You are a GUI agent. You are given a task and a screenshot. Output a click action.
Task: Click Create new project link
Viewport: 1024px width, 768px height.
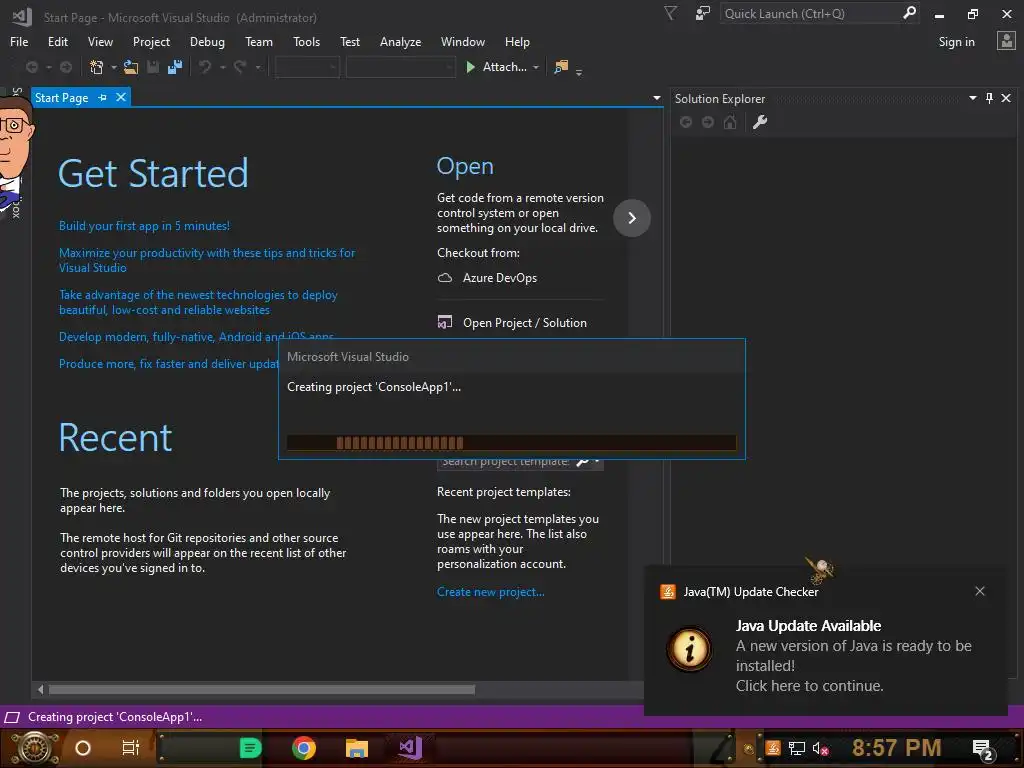(x=490, y=592)
